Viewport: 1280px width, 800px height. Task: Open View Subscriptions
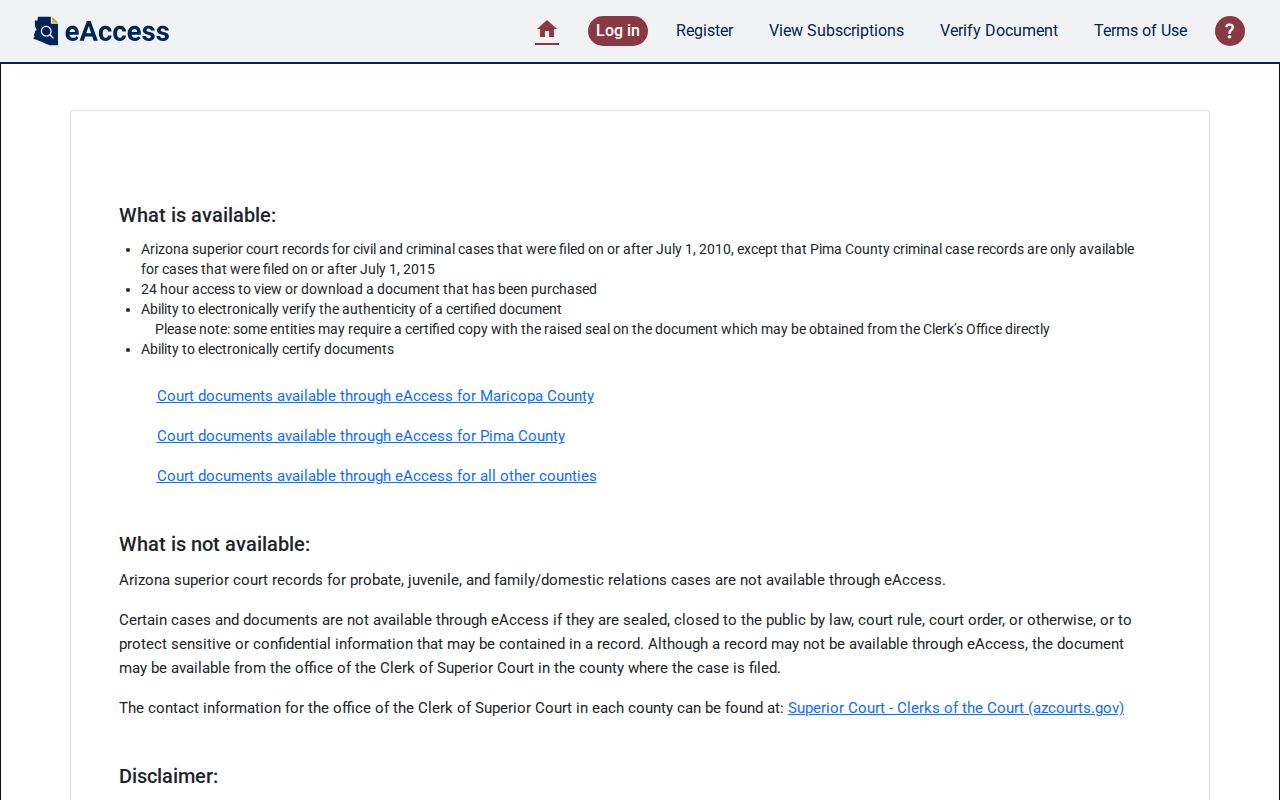click(836, 31)
